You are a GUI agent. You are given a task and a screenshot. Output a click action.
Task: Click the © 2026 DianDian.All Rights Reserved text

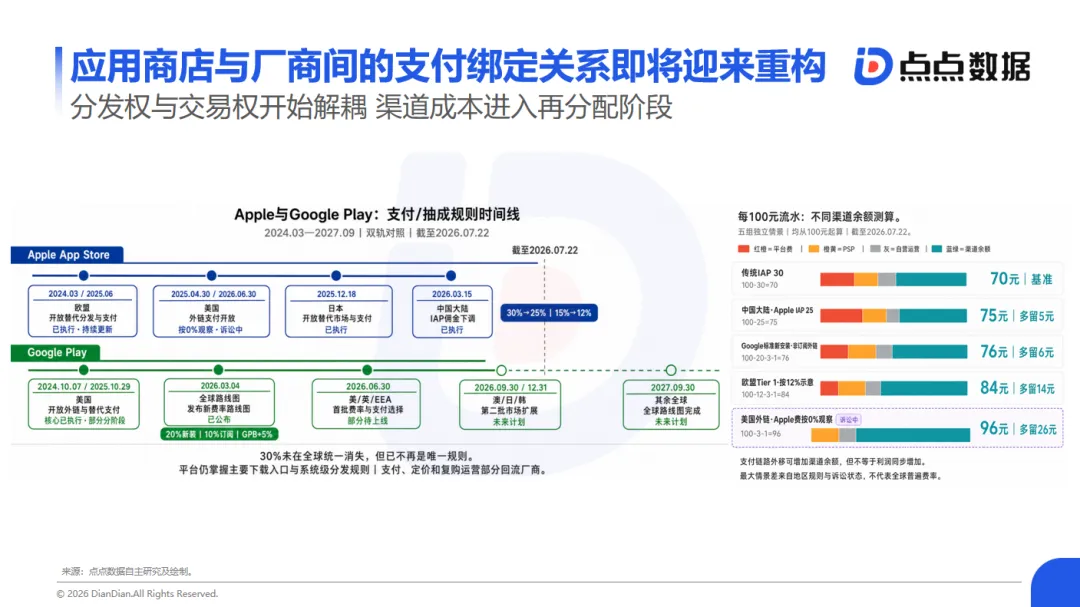click(x=137, y=594)
